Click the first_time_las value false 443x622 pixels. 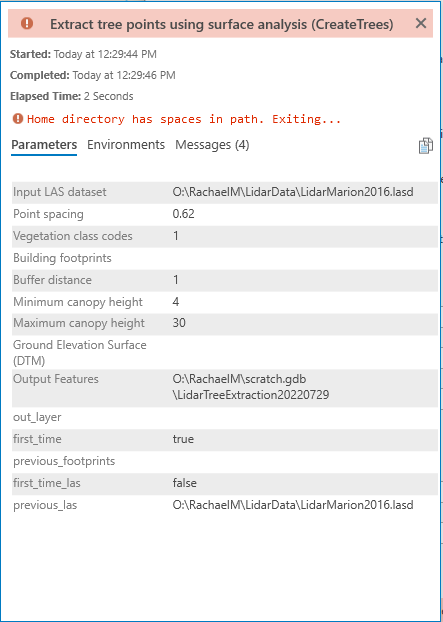pos(184,483)
